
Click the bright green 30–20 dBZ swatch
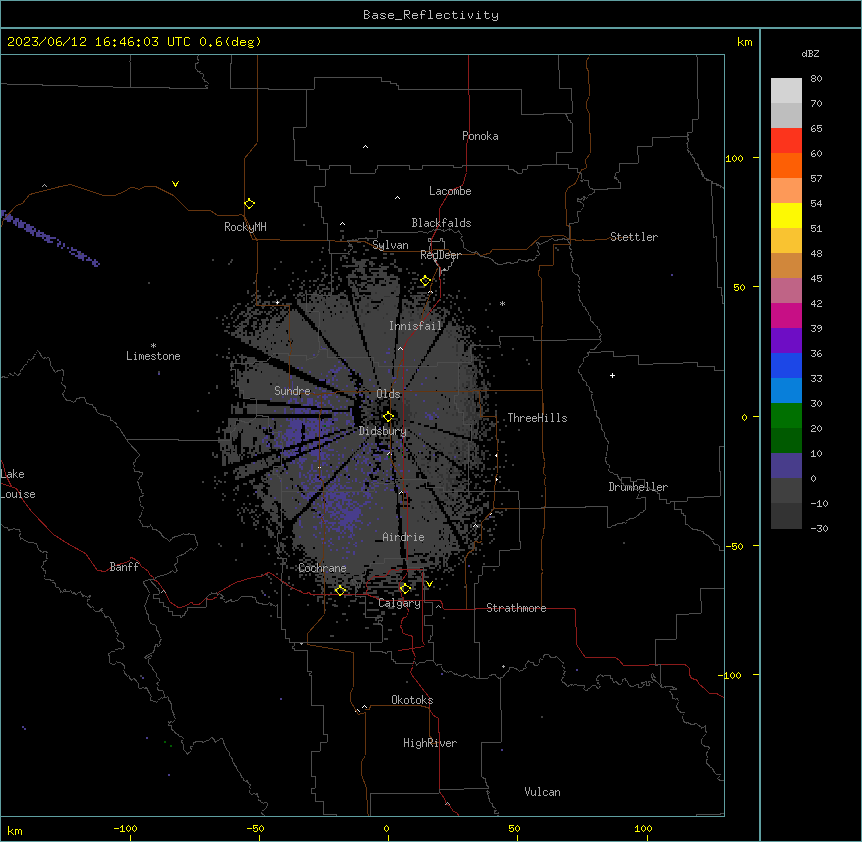pos(786,416)
